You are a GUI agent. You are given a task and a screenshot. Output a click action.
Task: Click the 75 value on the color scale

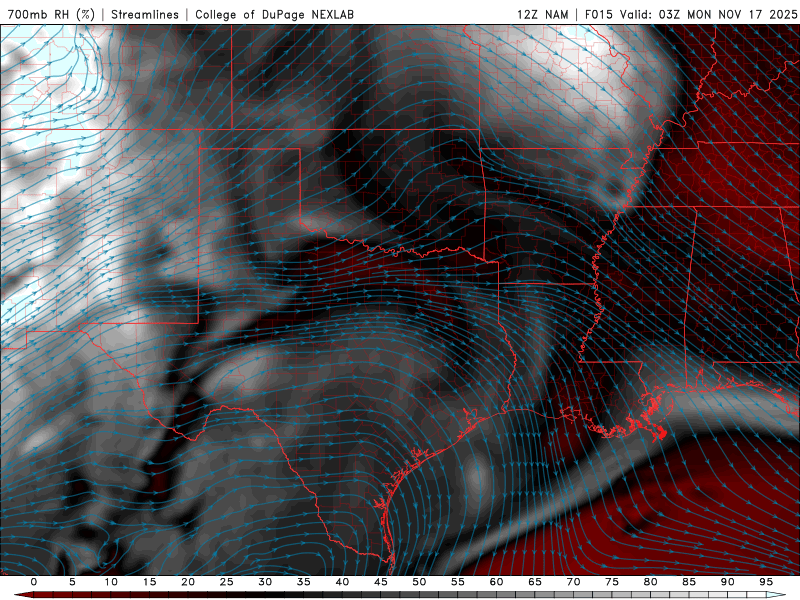click(x=612, y=582)
